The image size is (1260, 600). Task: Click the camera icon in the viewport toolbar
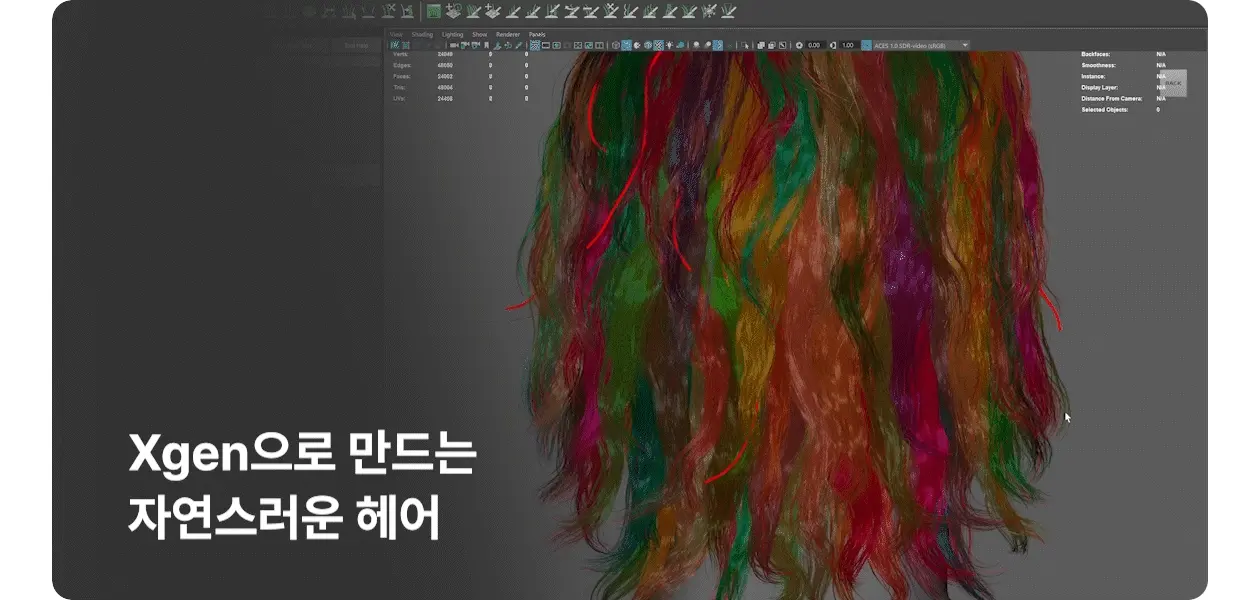[x=454, y=46]
